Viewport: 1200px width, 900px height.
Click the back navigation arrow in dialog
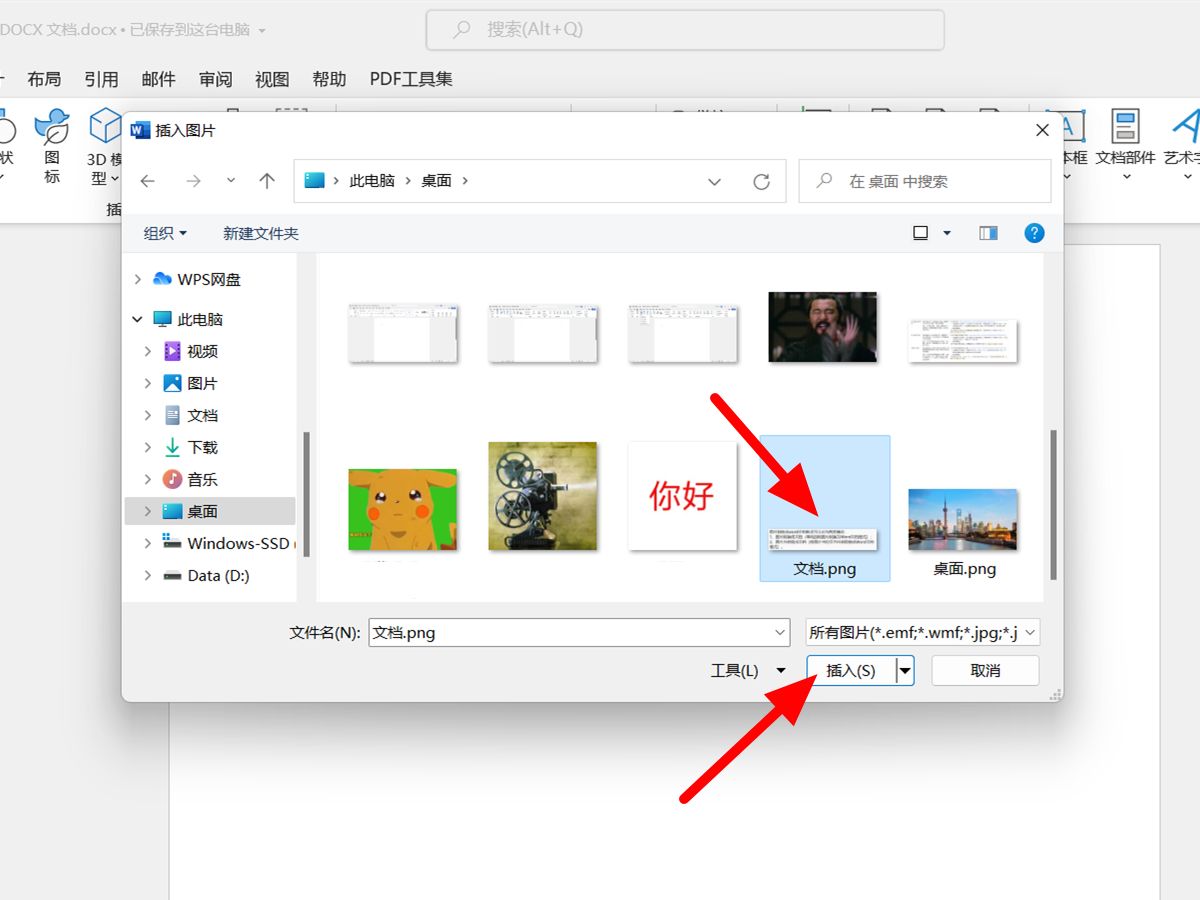point(148,181)
